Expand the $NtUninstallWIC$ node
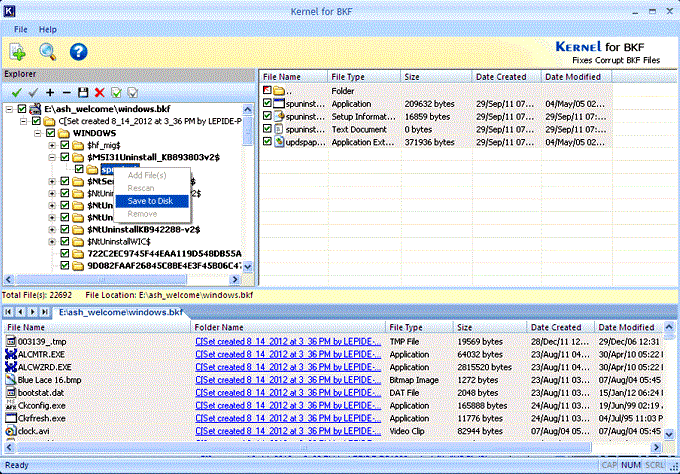The width and height of the screenshot is (680, 474). [x=52, y=242]
